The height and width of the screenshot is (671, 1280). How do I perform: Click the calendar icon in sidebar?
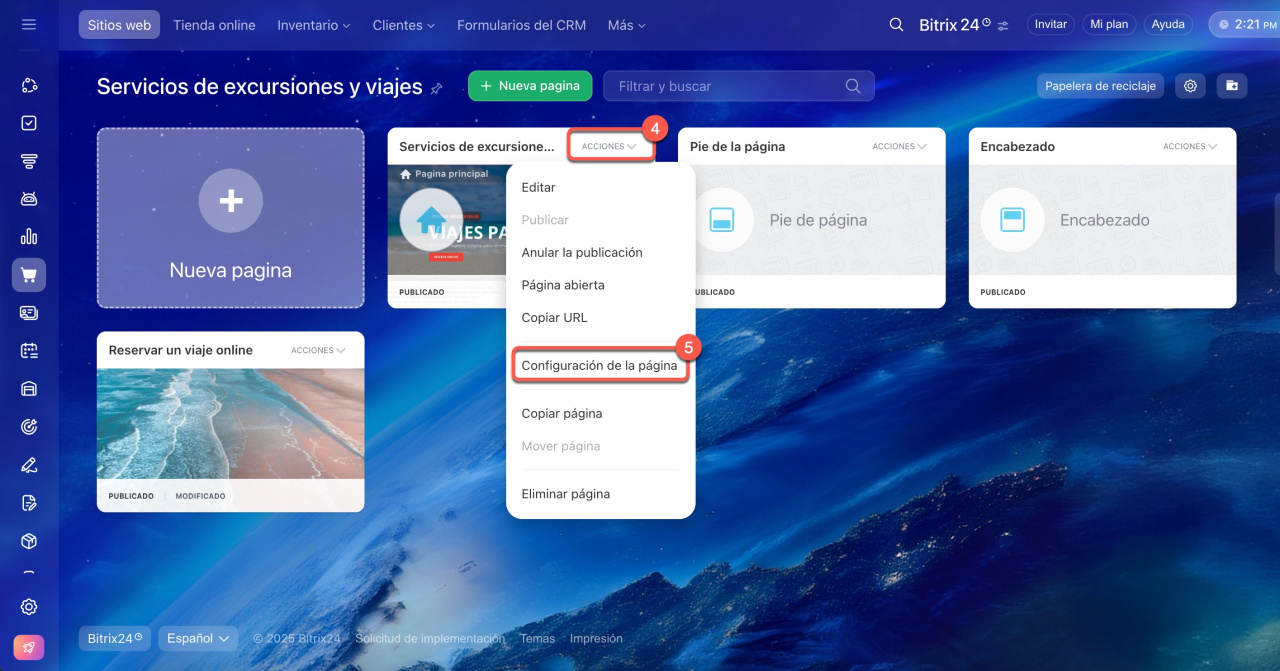click(29, 351)
